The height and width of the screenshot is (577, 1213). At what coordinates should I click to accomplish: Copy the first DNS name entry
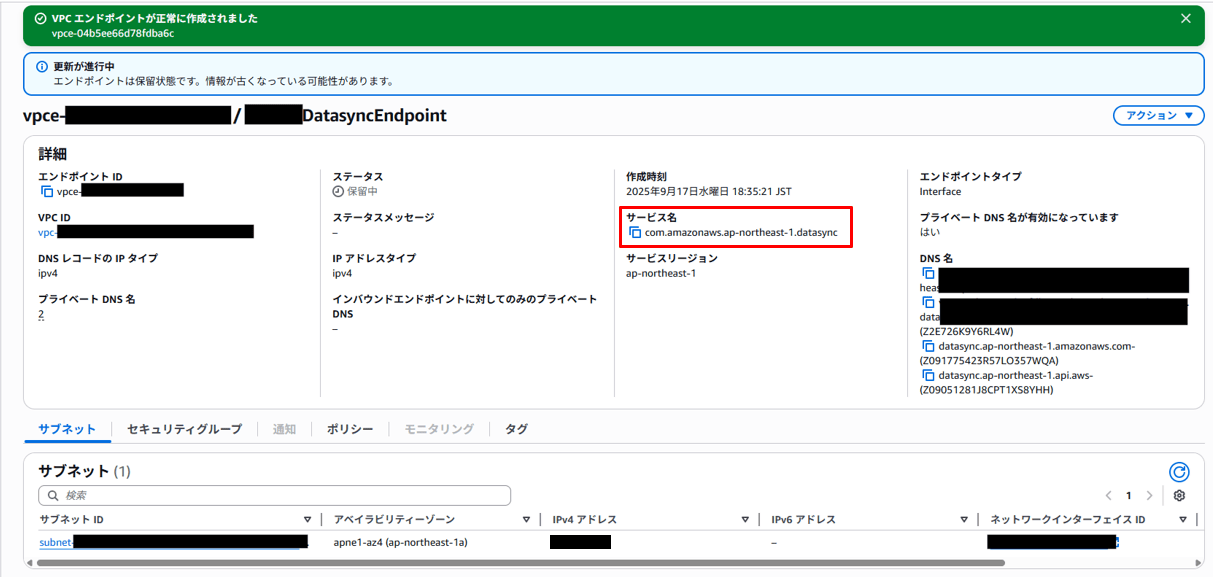[927, 272]
